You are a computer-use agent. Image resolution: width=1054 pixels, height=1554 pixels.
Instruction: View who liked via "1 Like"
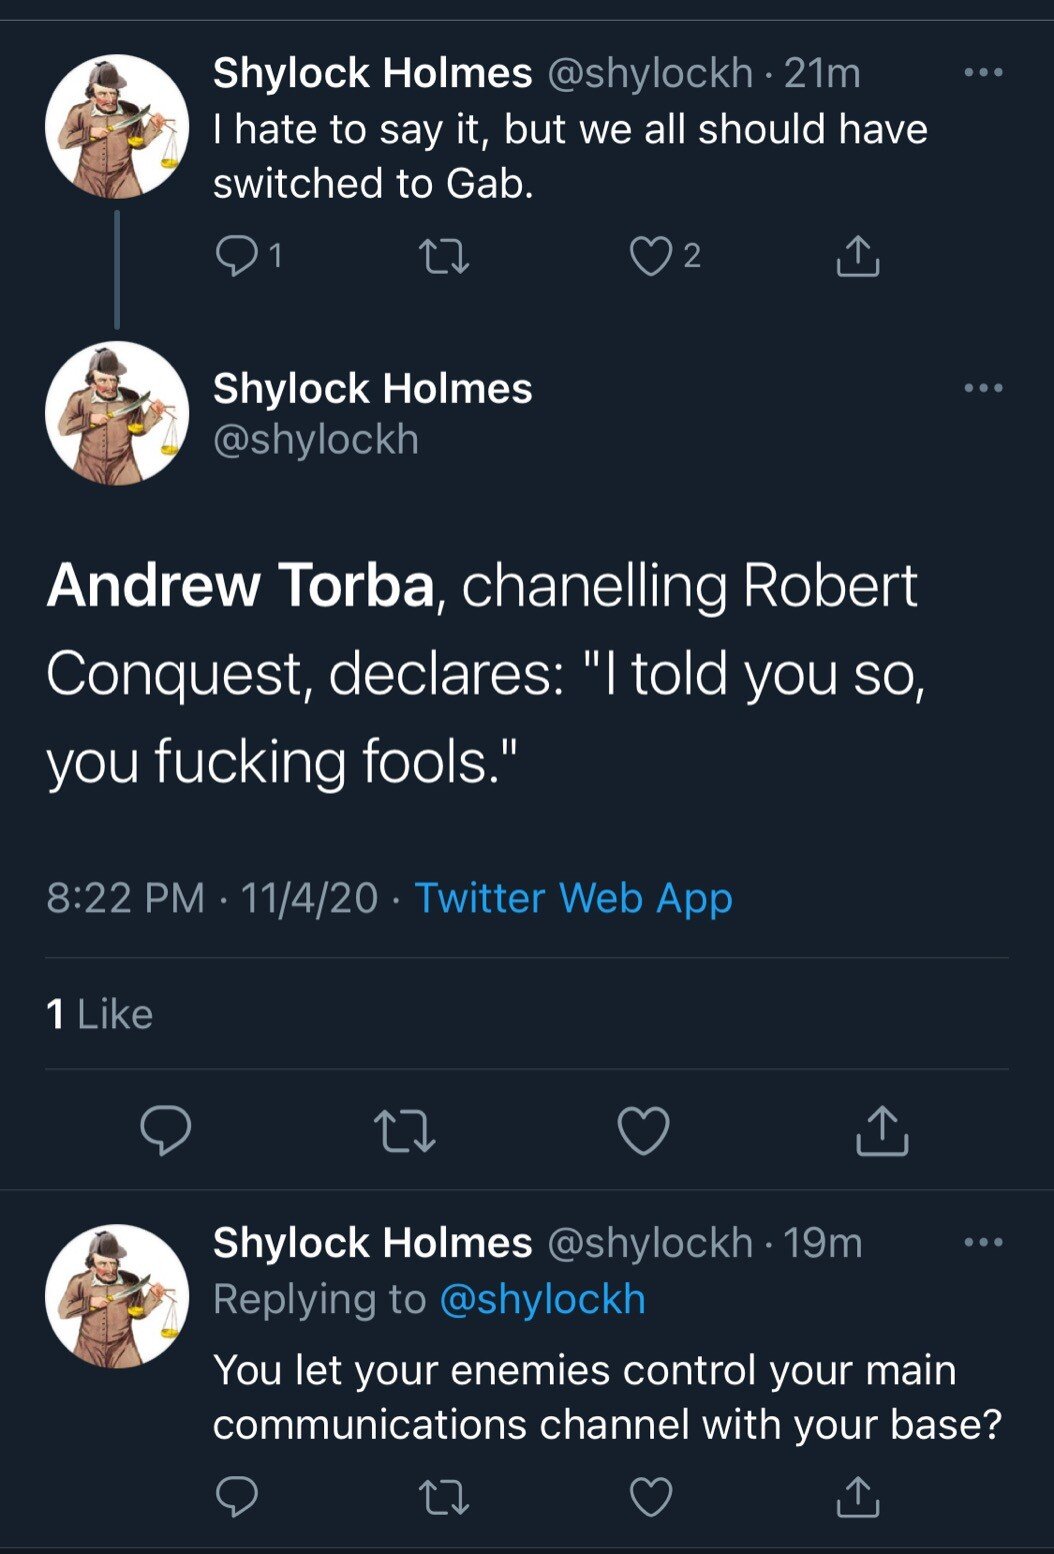(x=99, y=1014)
